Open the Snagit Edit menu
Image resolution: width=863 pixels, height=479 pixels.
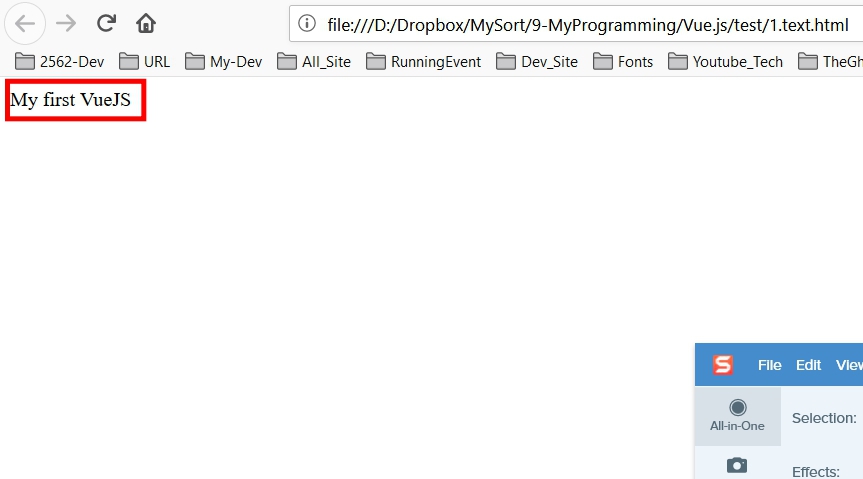809,365
